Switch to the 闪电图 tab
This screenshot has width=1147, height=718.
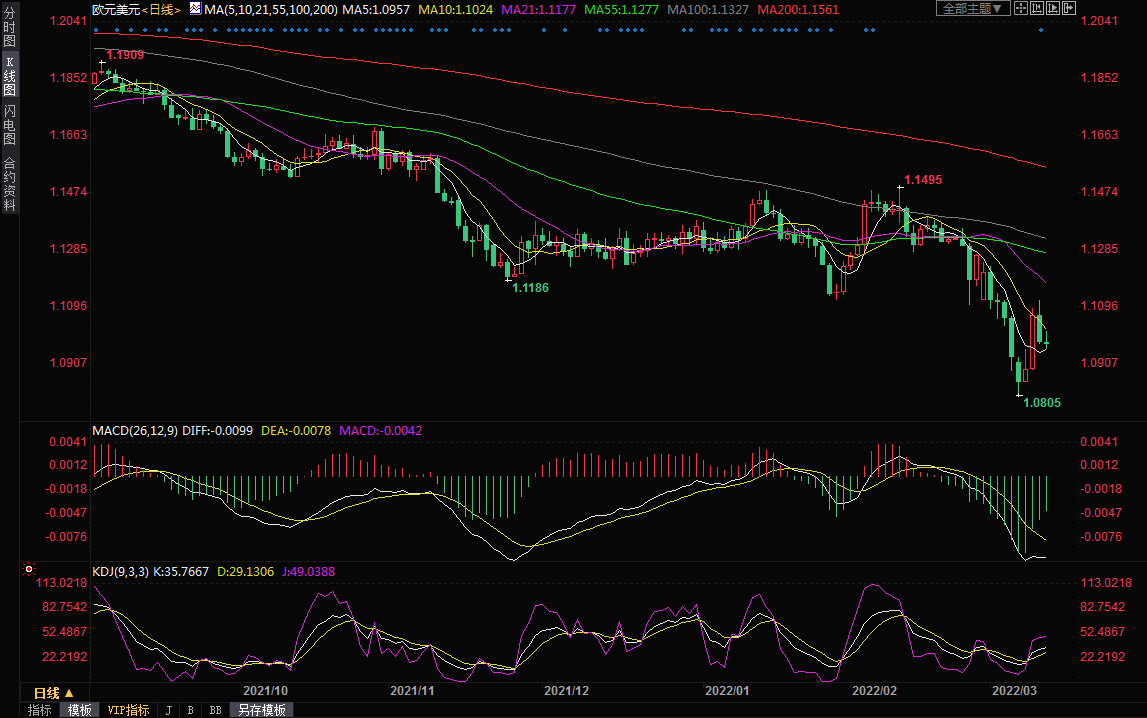(x=9, y=124)
